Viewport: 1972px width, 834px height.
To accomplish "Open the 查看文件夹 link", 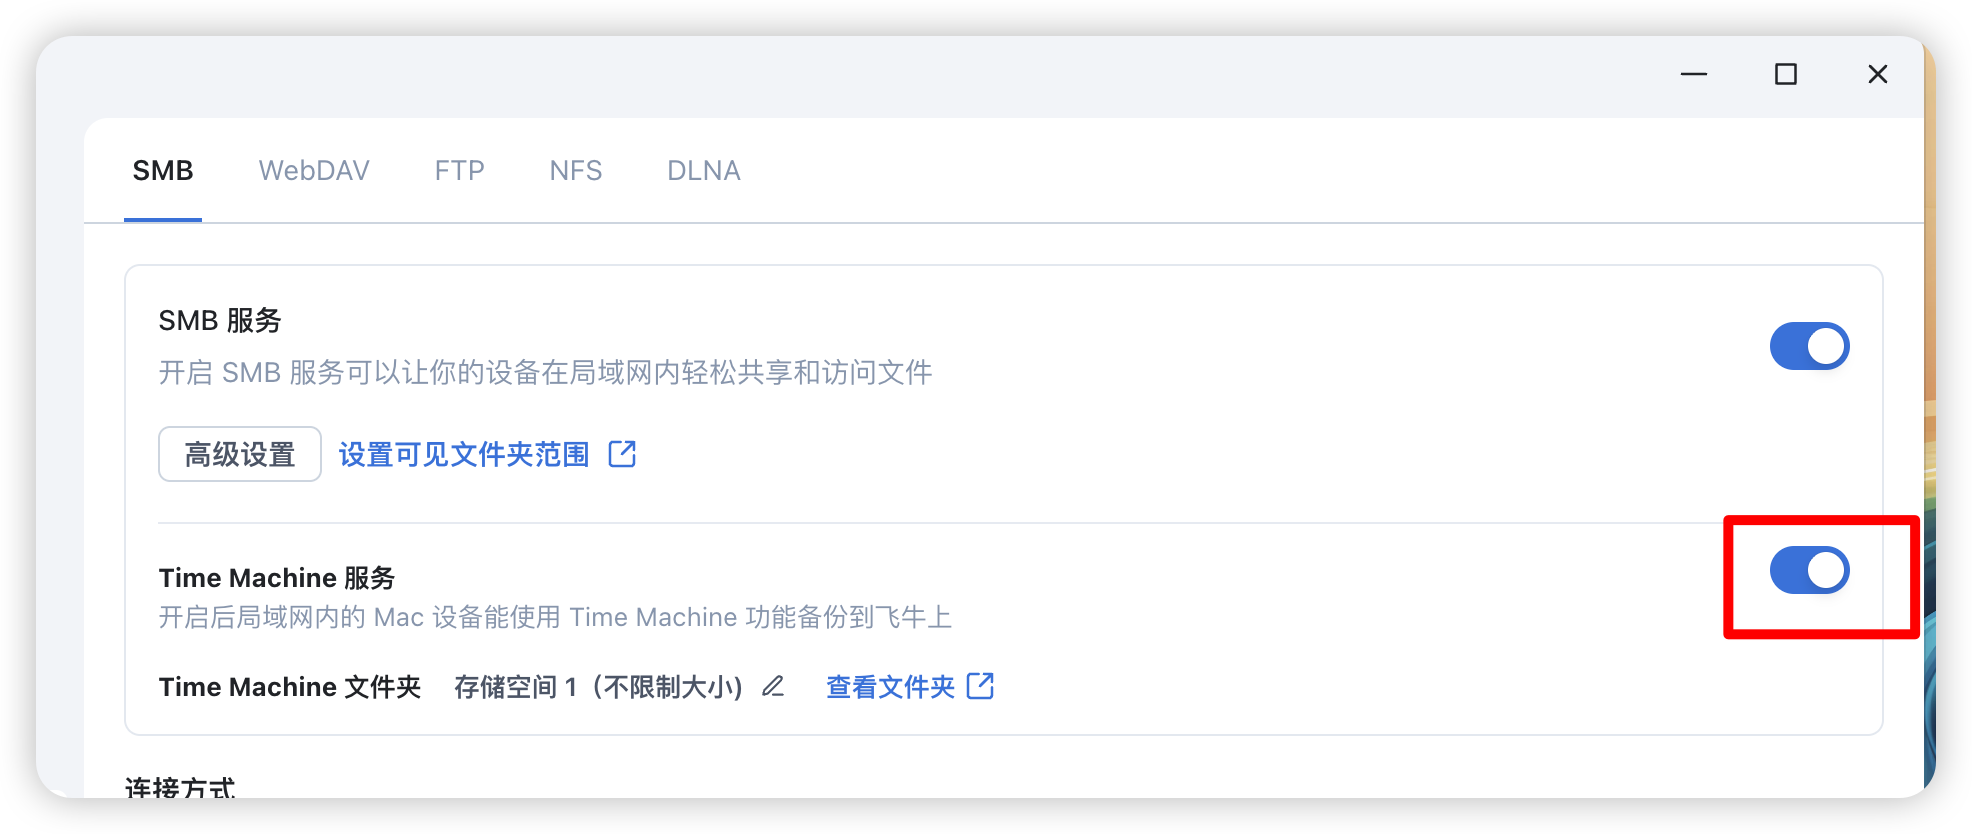I will point(891,687).
